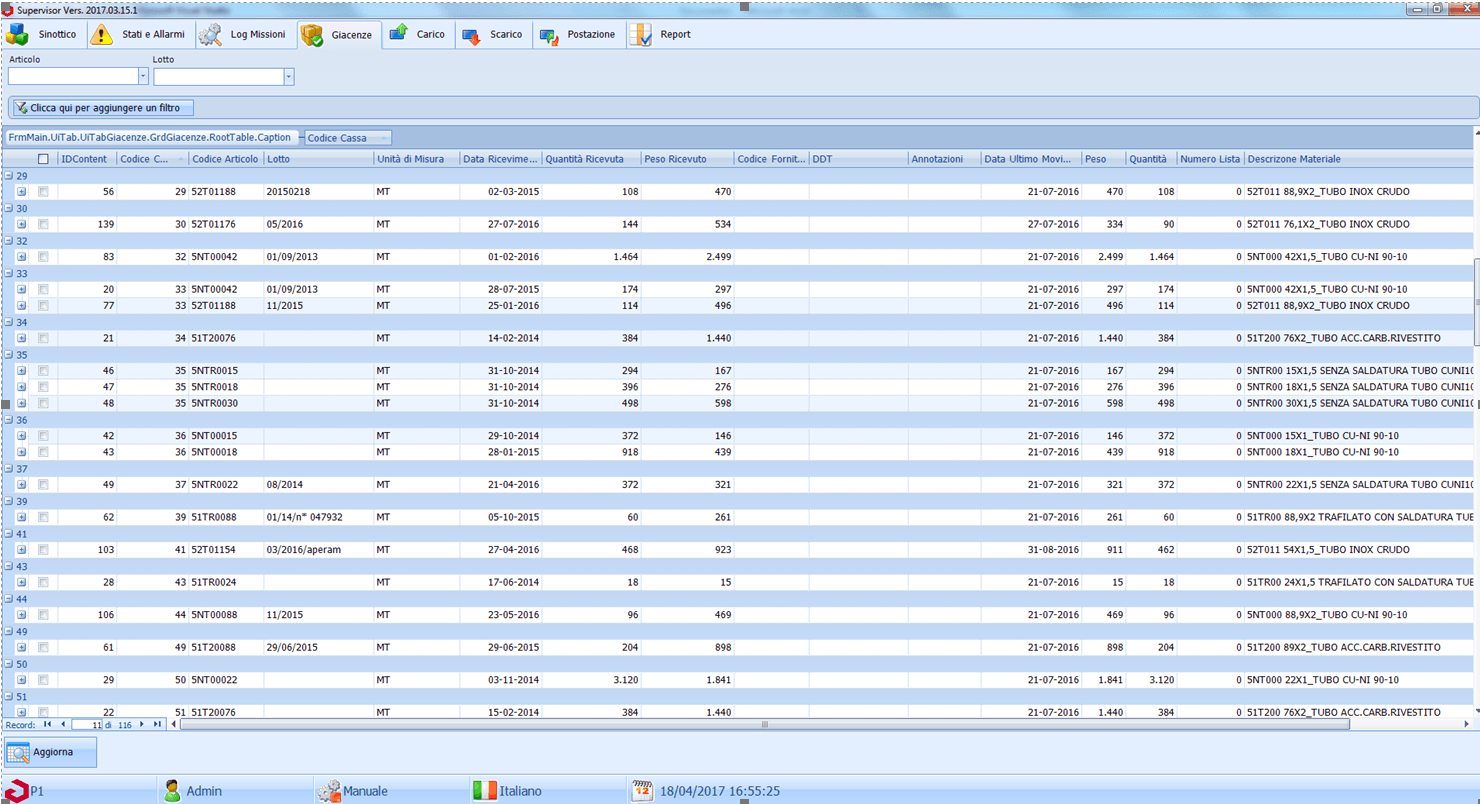The width and height of the screenshot is (1480, 804).
Task: Switch to Stati e Allarmi tab
Action: click(x=138, y=35)
